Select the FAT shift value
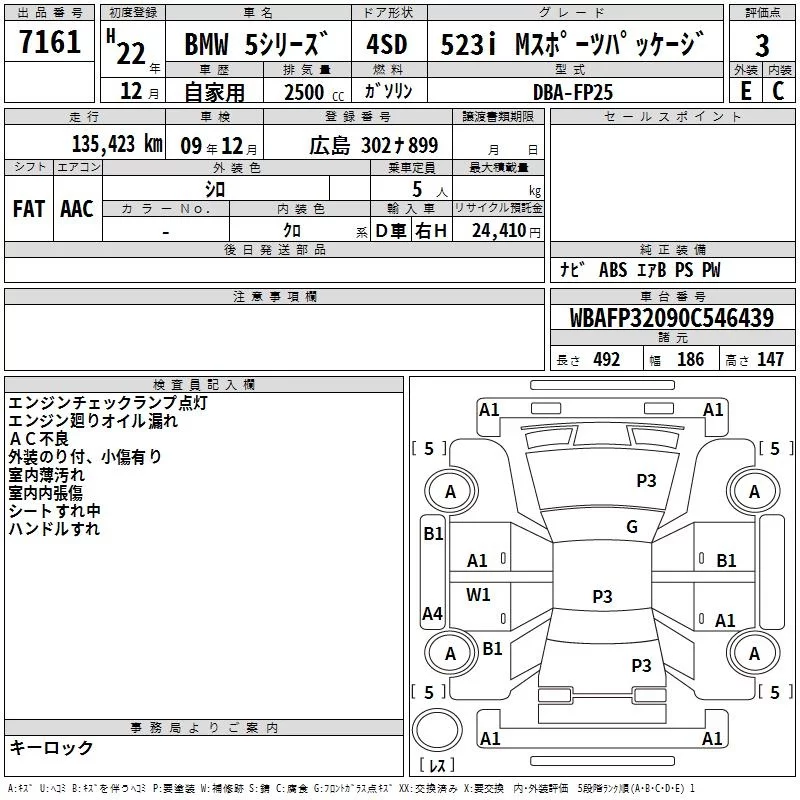800x800 pixels. [29, 209]
